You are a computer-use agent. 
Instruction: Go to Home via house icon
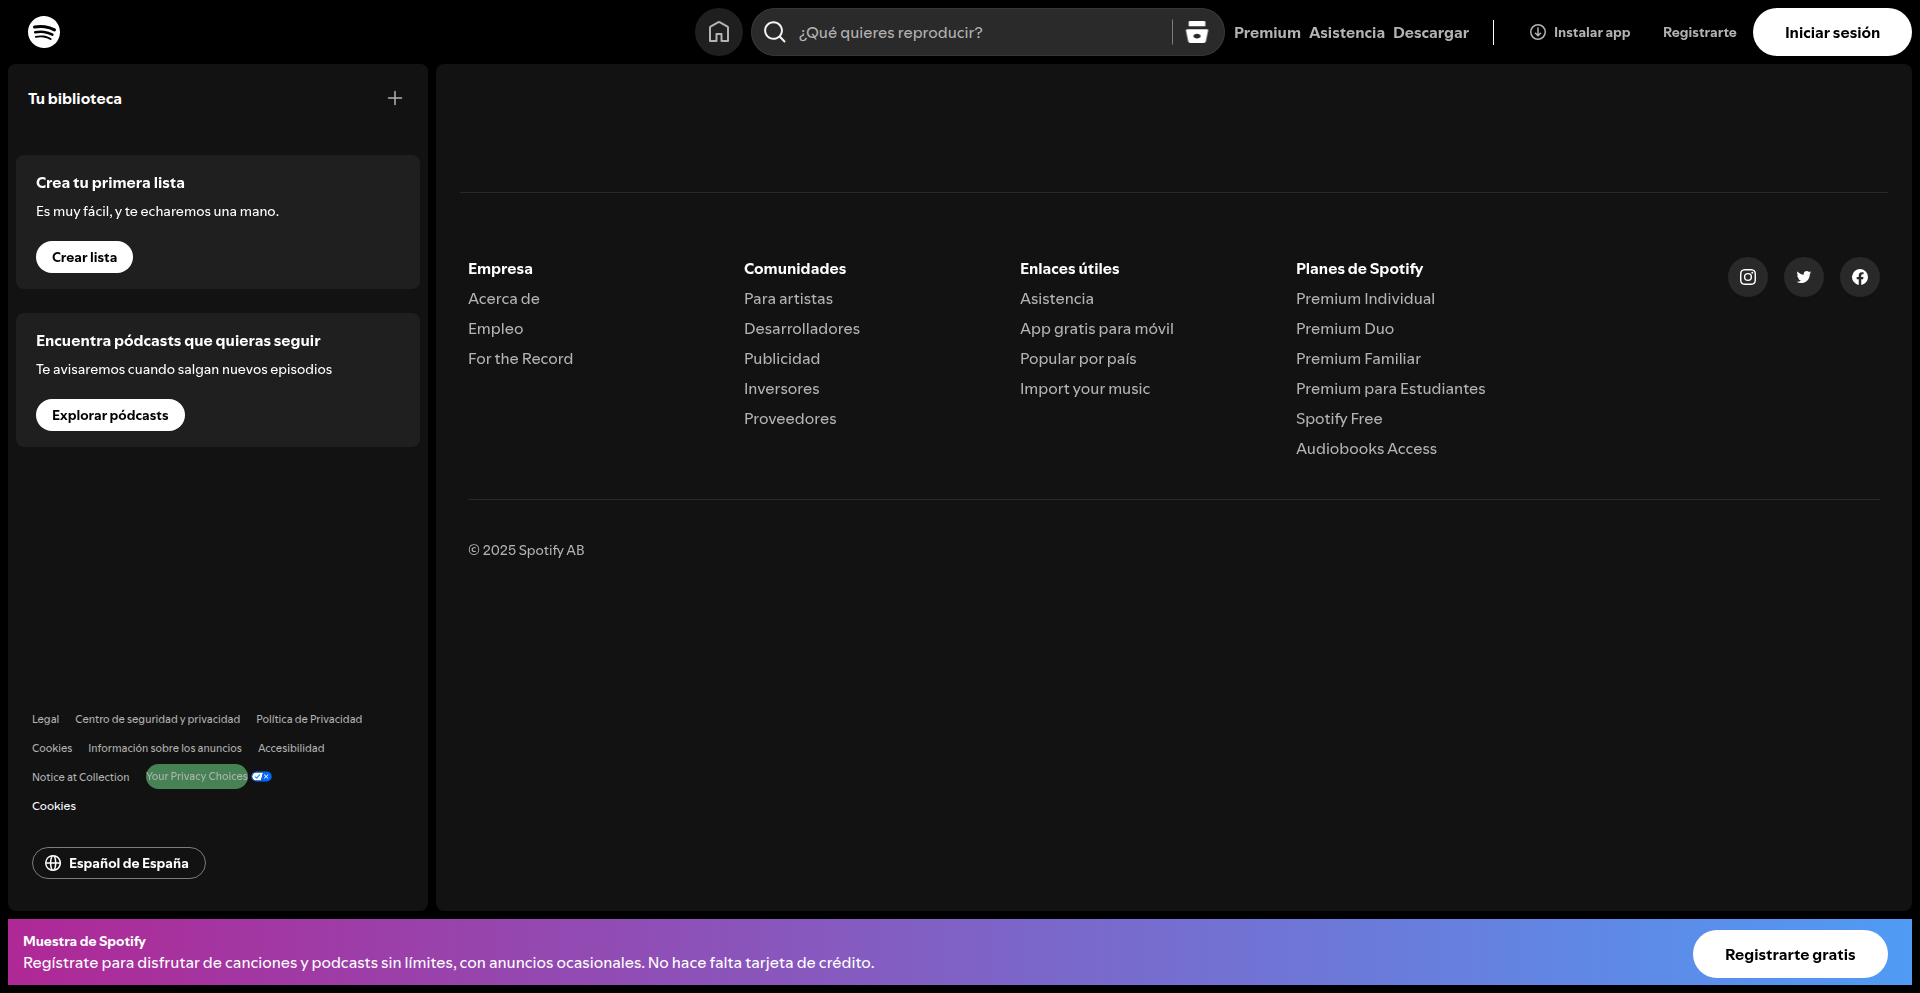(718, 32)
